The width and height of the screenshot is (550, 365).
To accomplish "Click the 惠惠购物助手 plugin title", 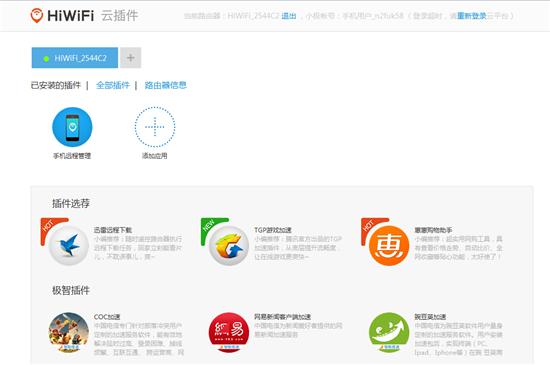I will tap(433, 230).
